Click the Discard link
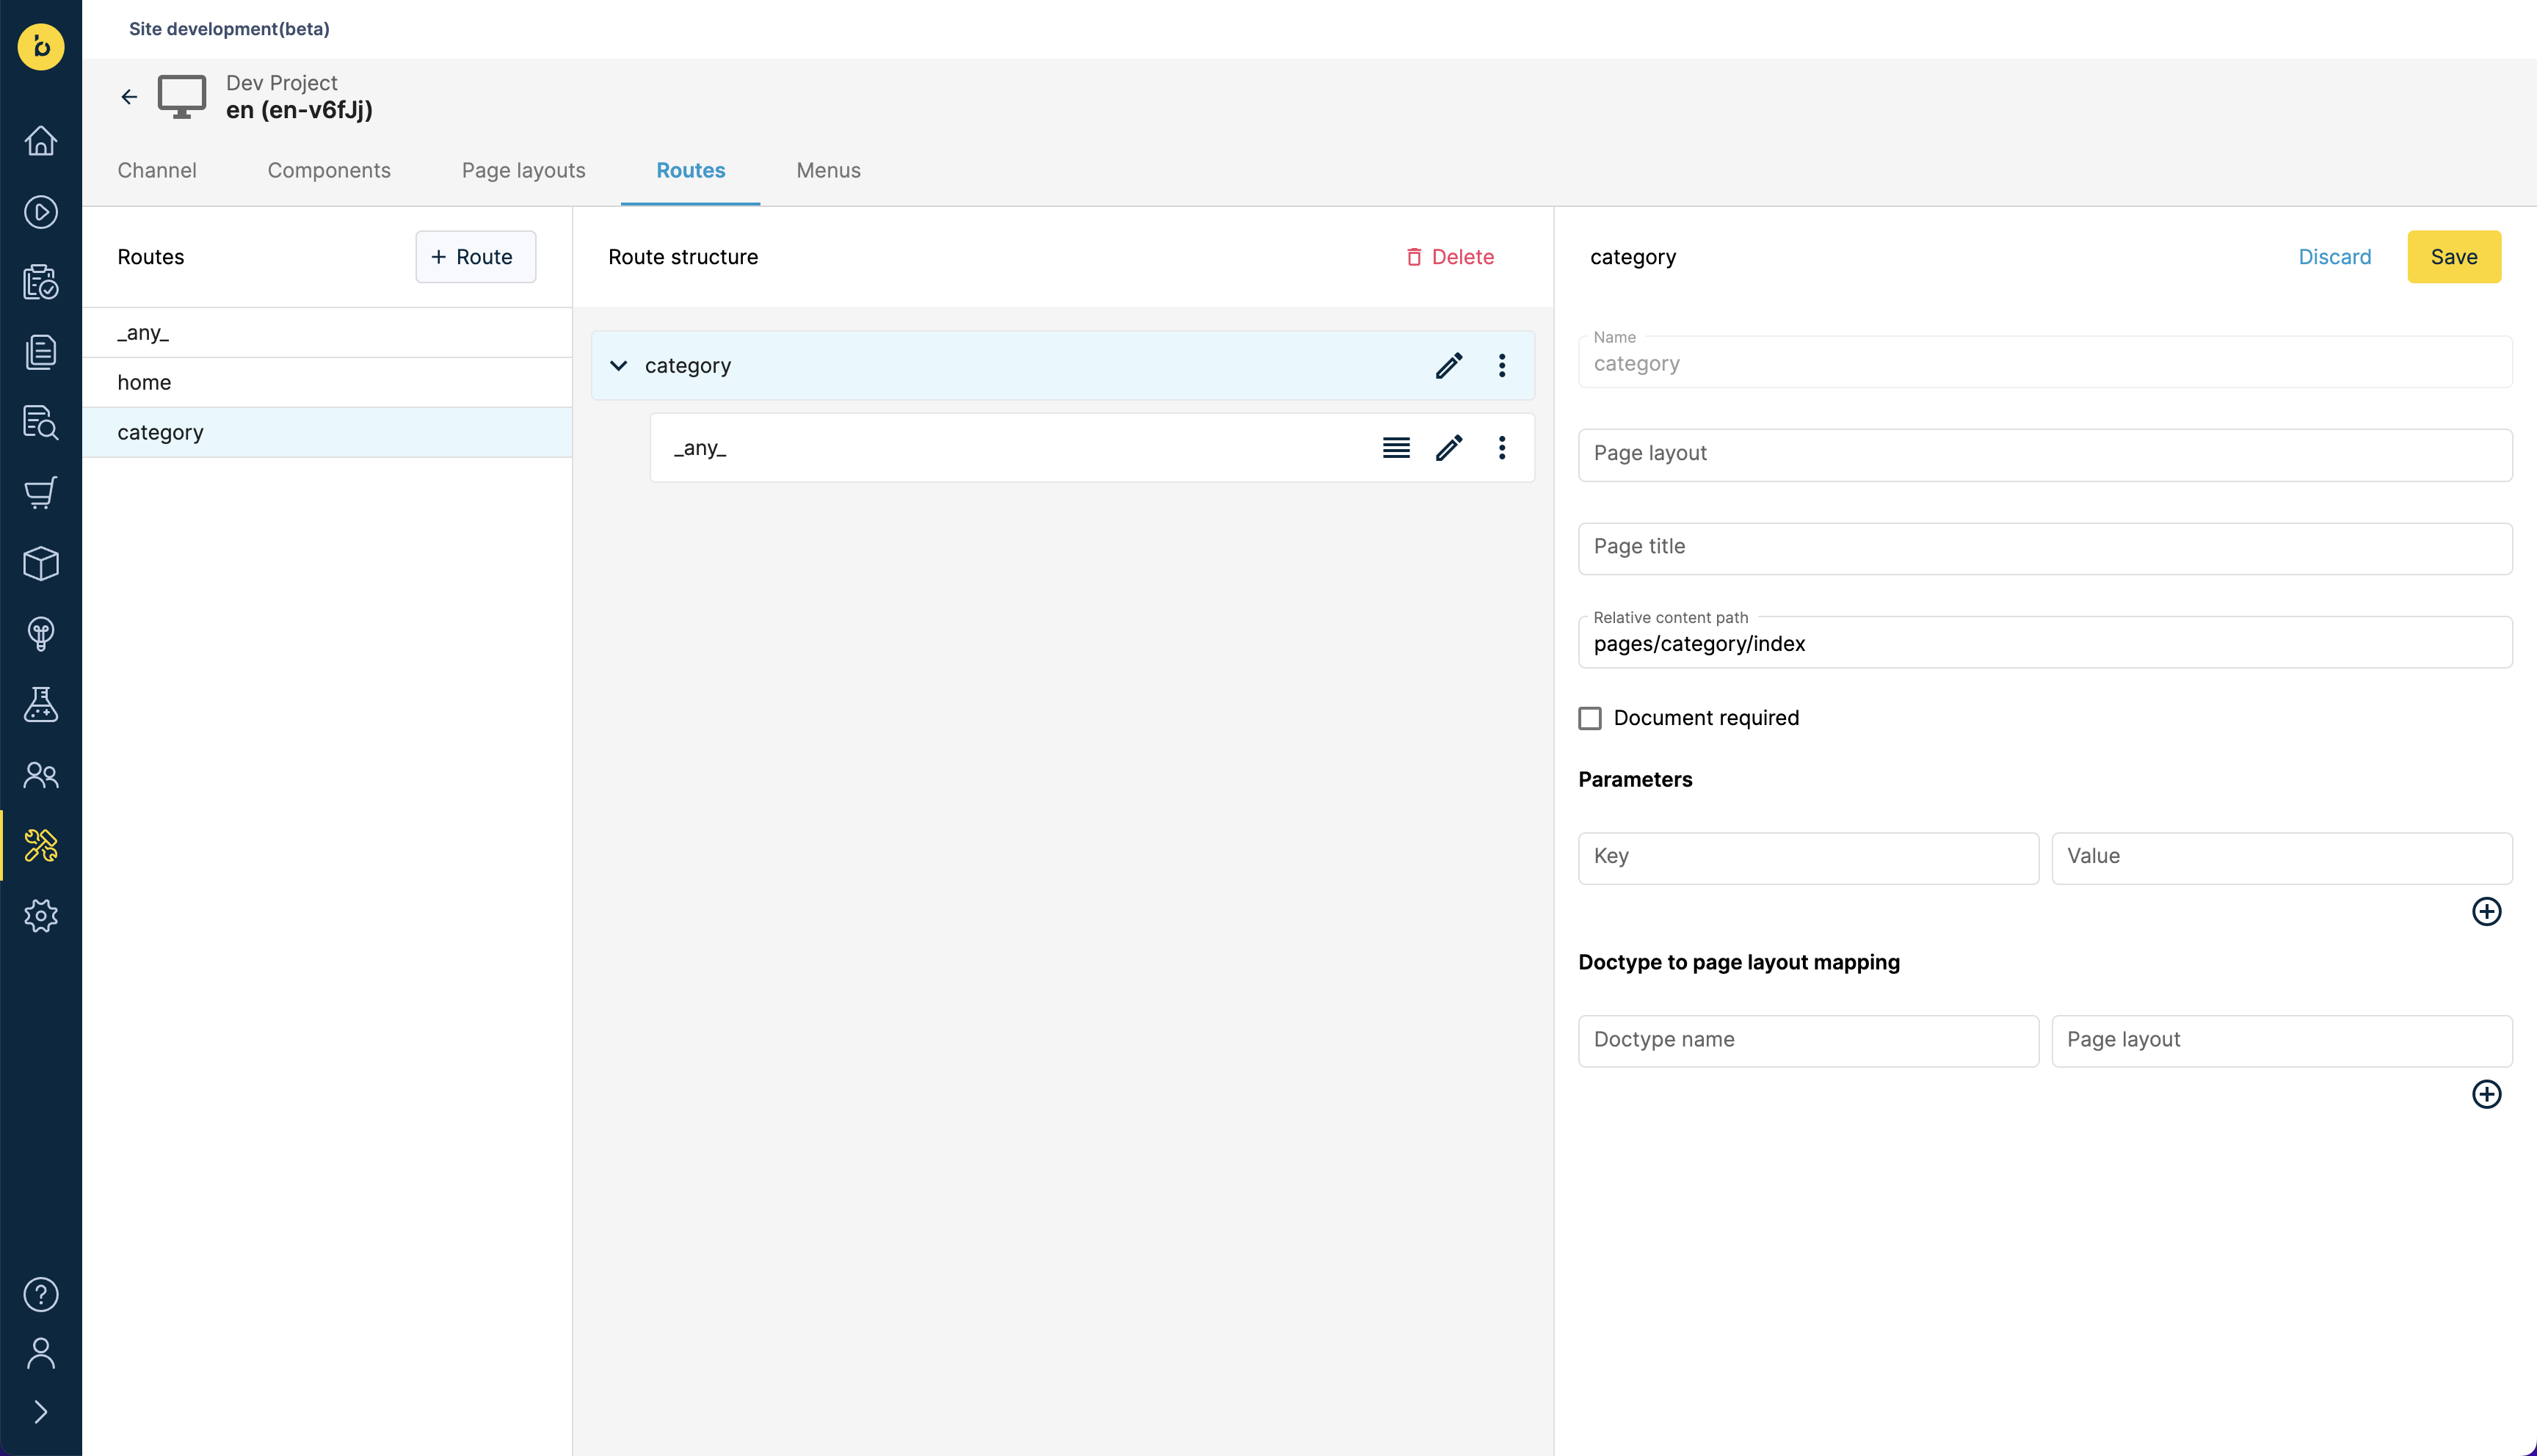Image resolution: width=2537 pixels, height=1456 pixels. (2335, 257)
